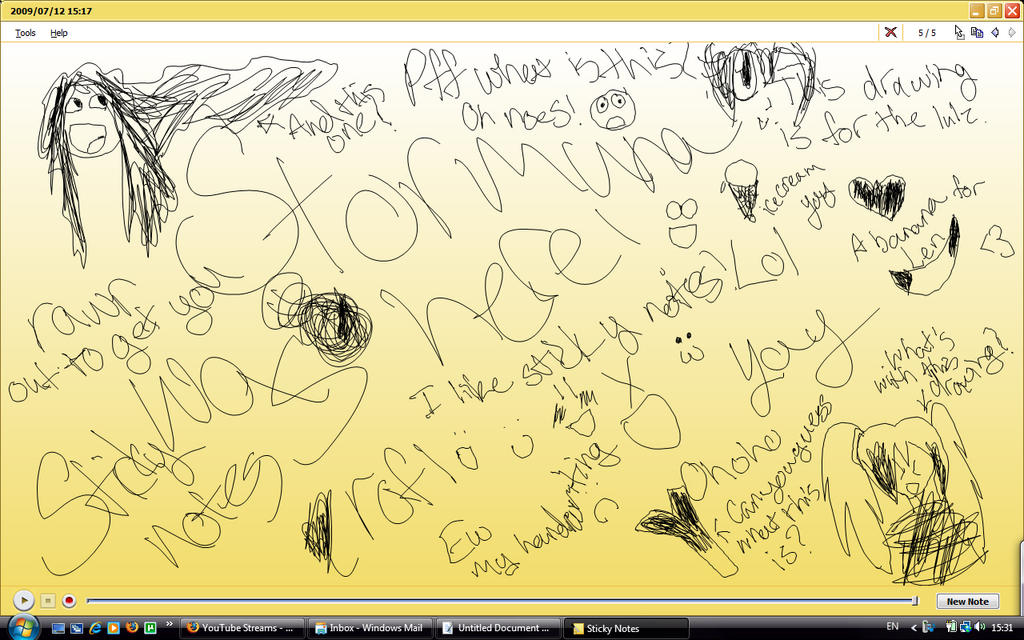Select the pointer selection tool icon
The image size is (1024, 640).
click(x=959, y=32)
